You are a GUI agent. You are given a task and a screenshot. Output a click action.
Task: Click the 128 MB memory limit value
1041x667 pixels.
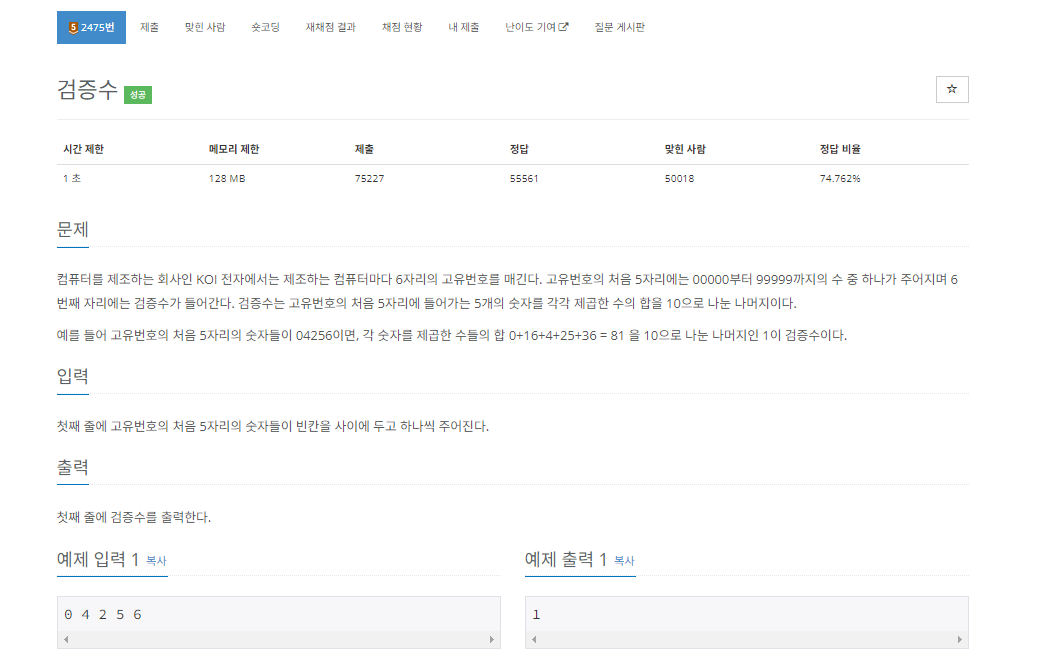point(227,179)
